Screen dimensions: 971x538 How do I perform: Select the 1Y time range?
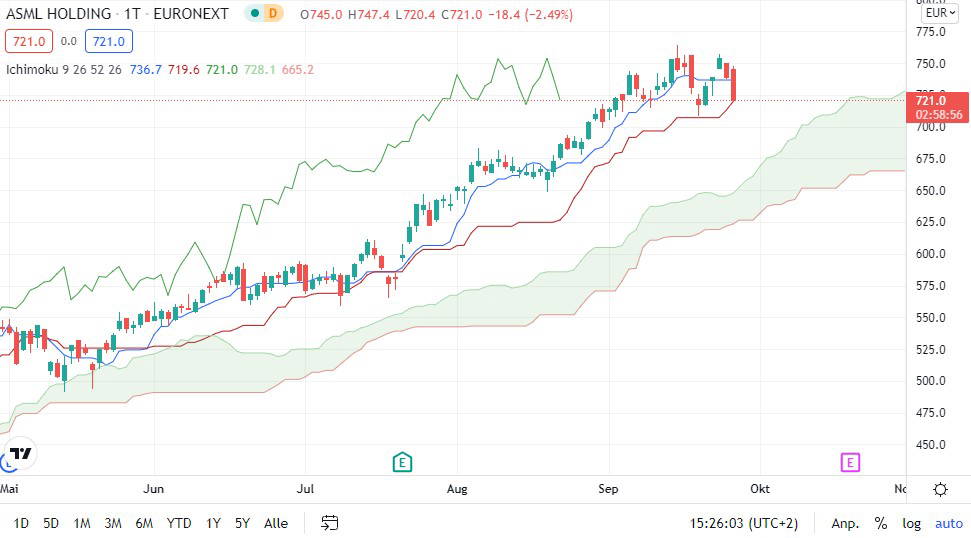(x=213, y=523)
